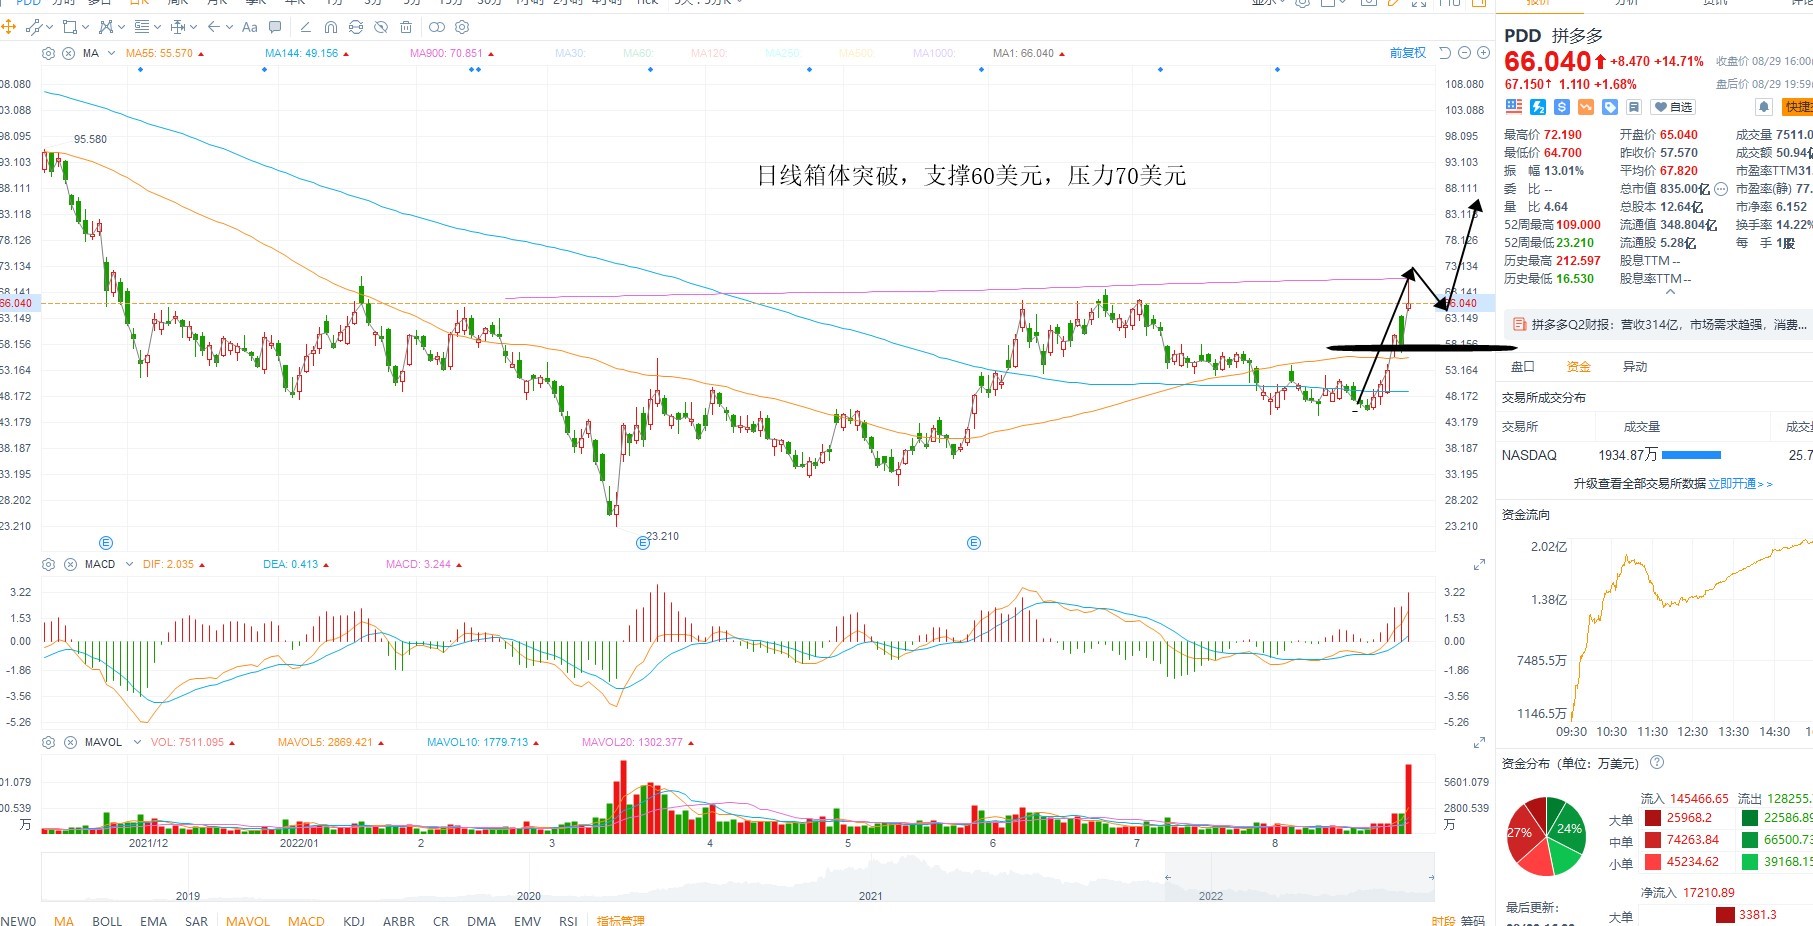Screen dimensions: 1813x926
Task: Select the Aa text annotation tool
Action: point(250,27)
